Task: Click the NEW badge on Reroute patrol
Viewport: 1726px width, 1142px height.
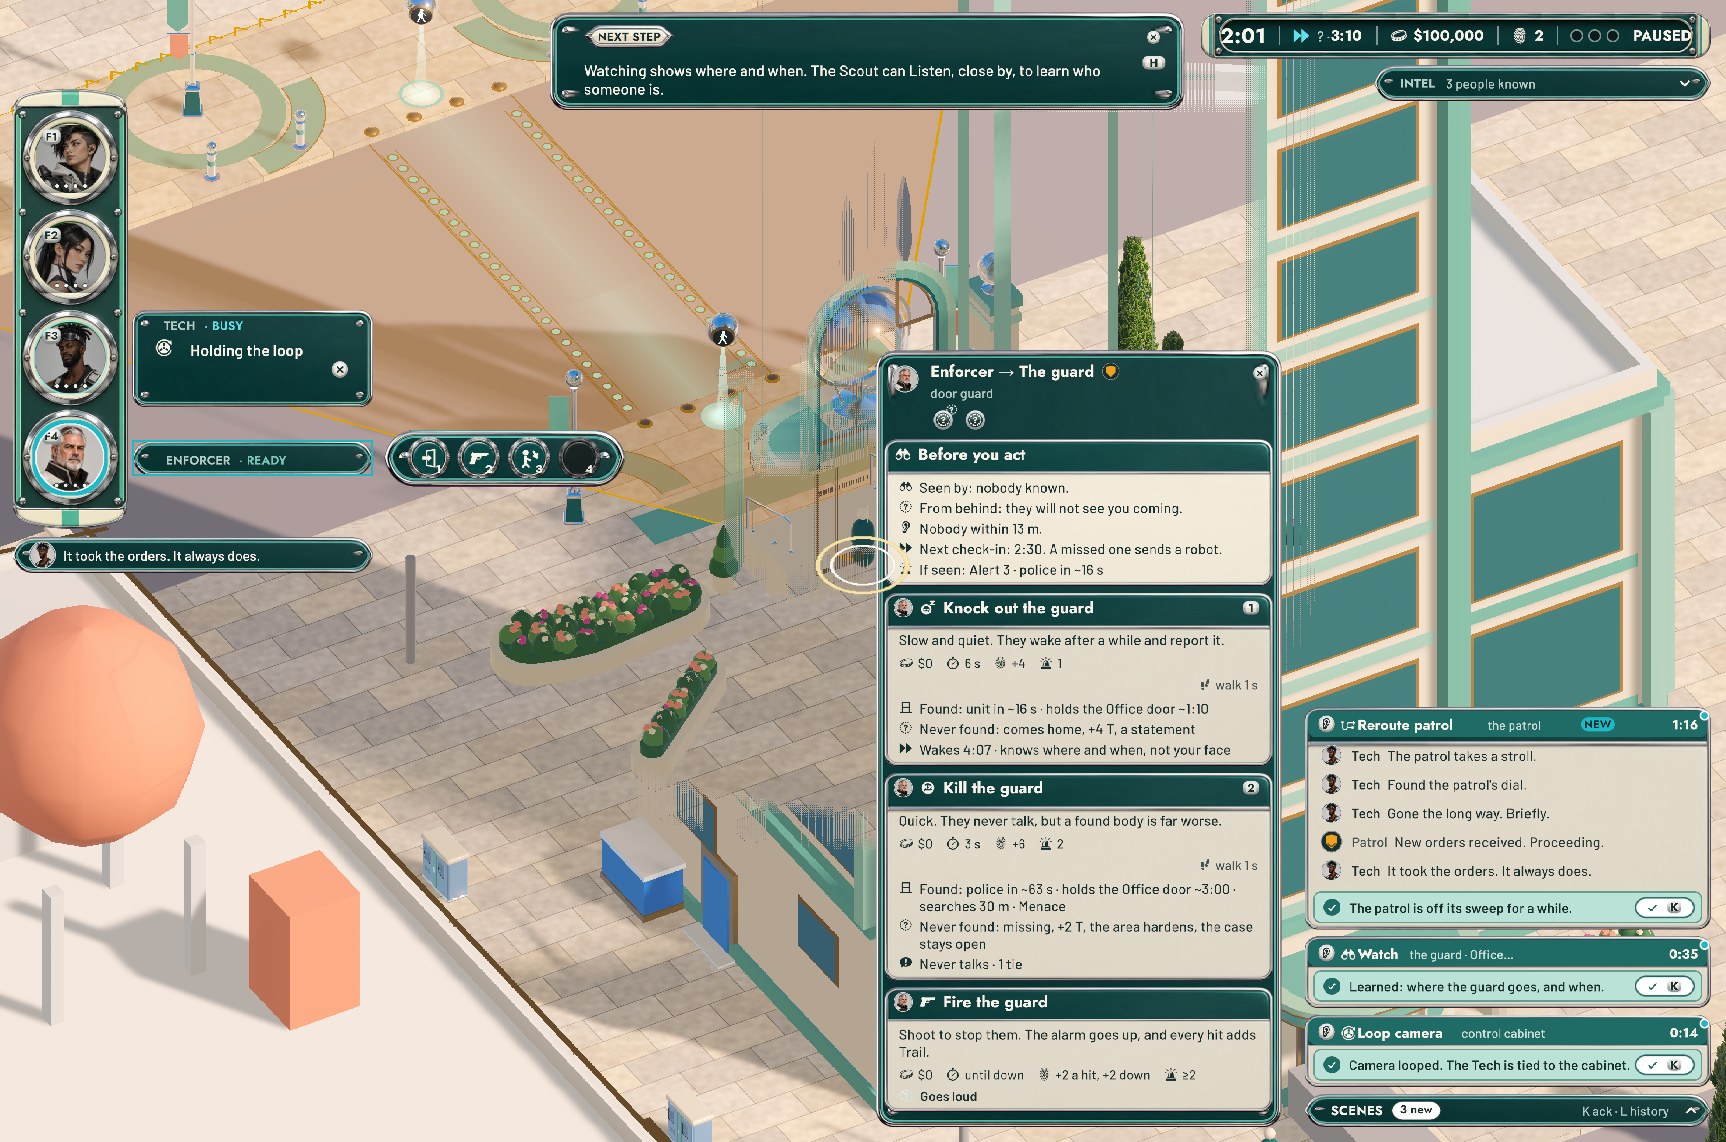Action: (1597, 724)
